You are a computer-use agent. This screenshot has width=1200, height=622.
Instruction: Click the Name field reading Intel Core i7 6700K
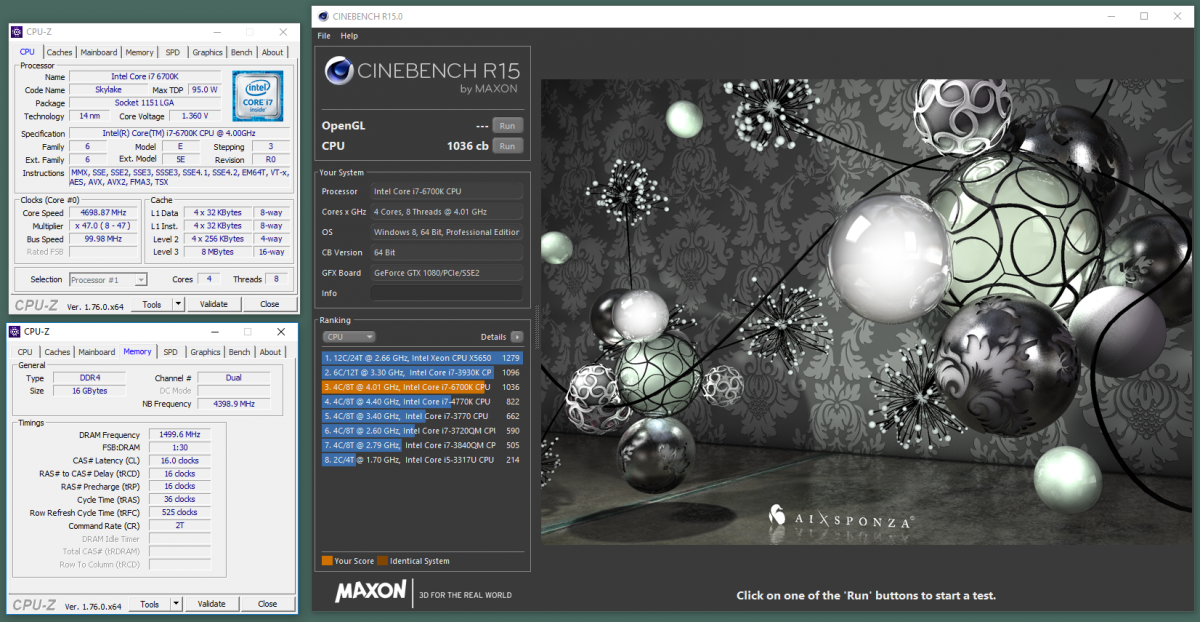point(146,77)
